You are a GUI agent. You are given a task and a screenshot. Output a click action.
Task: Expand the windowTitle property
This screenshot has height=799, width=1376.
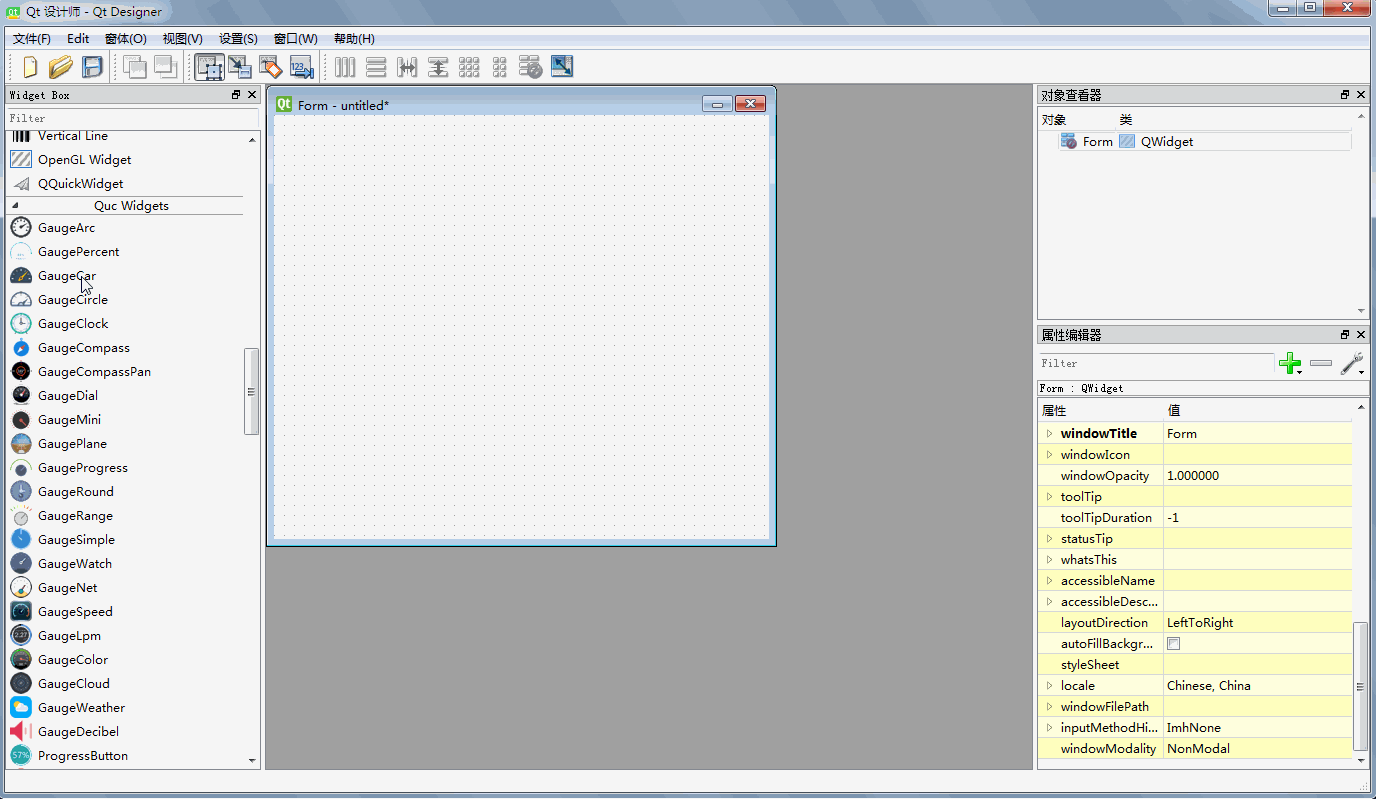coord(1049,434)
